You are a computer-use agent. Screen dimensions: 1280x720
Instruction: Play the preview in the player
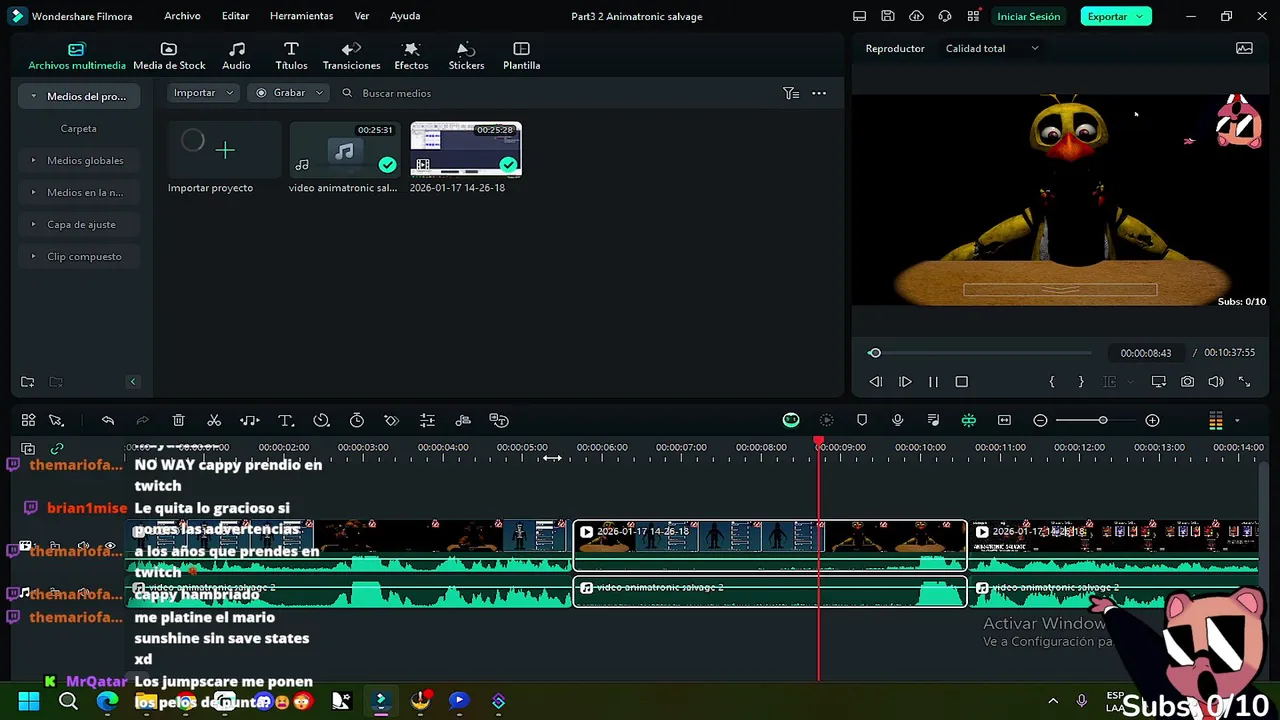click(904, 382)
